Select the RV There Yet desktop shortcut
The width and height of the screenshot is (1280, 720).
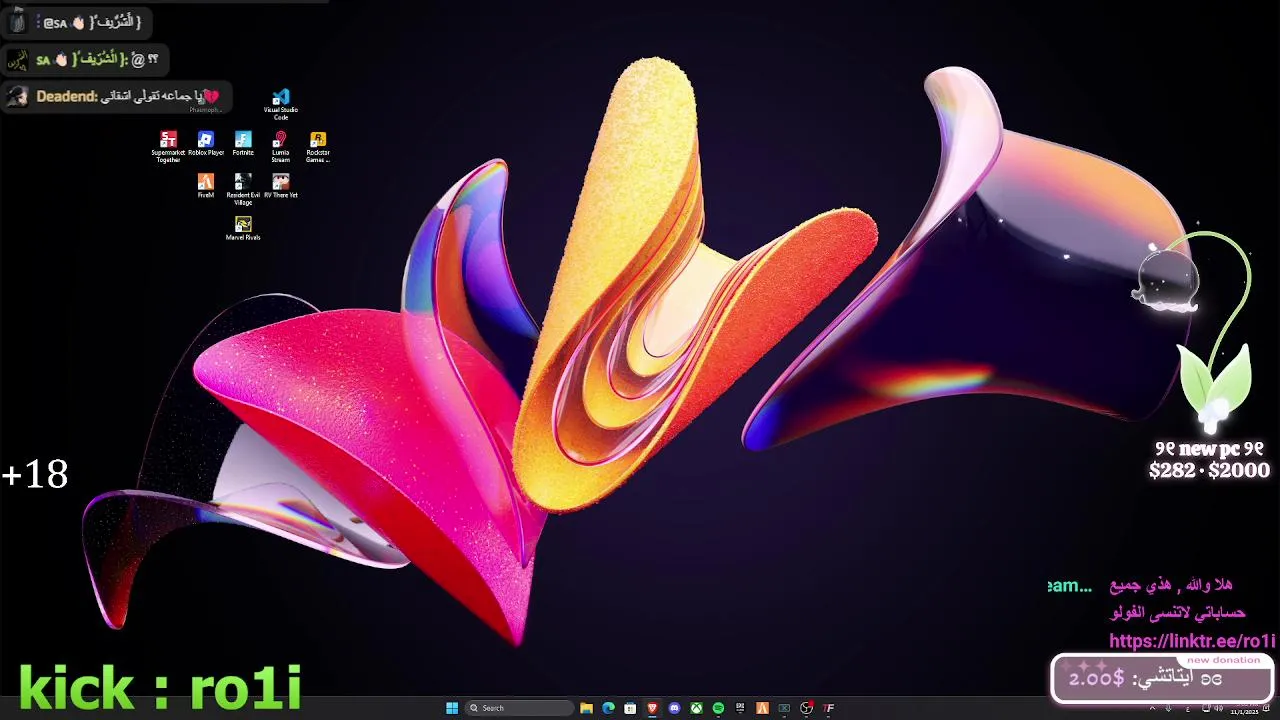[281, 186]
